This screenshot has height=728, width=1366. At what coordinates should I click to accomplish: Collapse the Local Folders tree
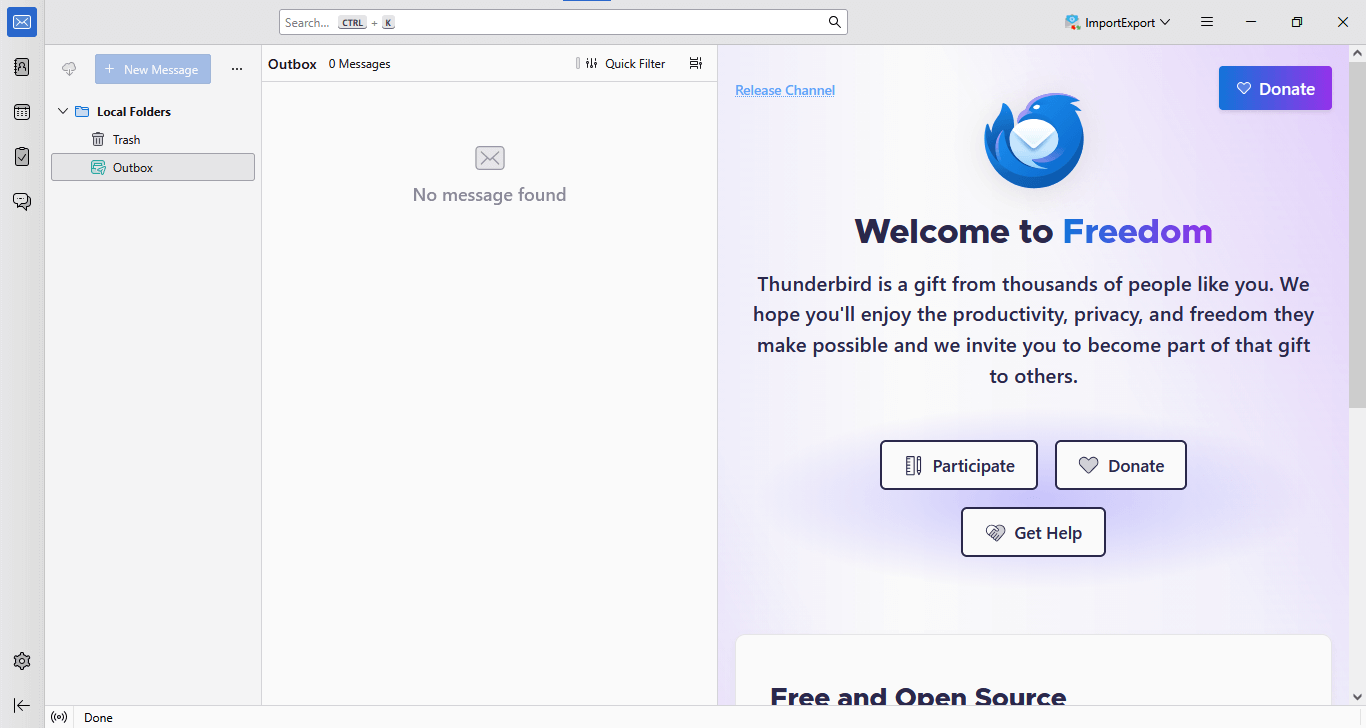[63, 112]
